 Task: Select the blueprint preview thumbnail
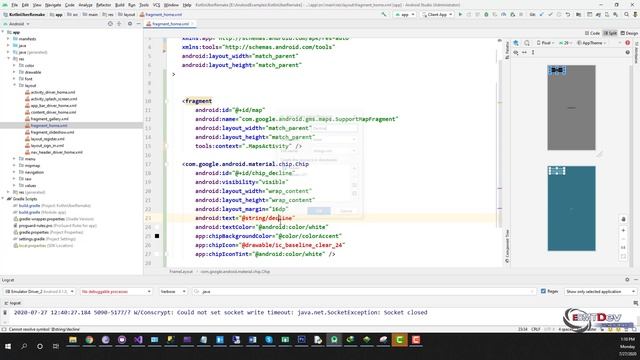coord(571,209)
